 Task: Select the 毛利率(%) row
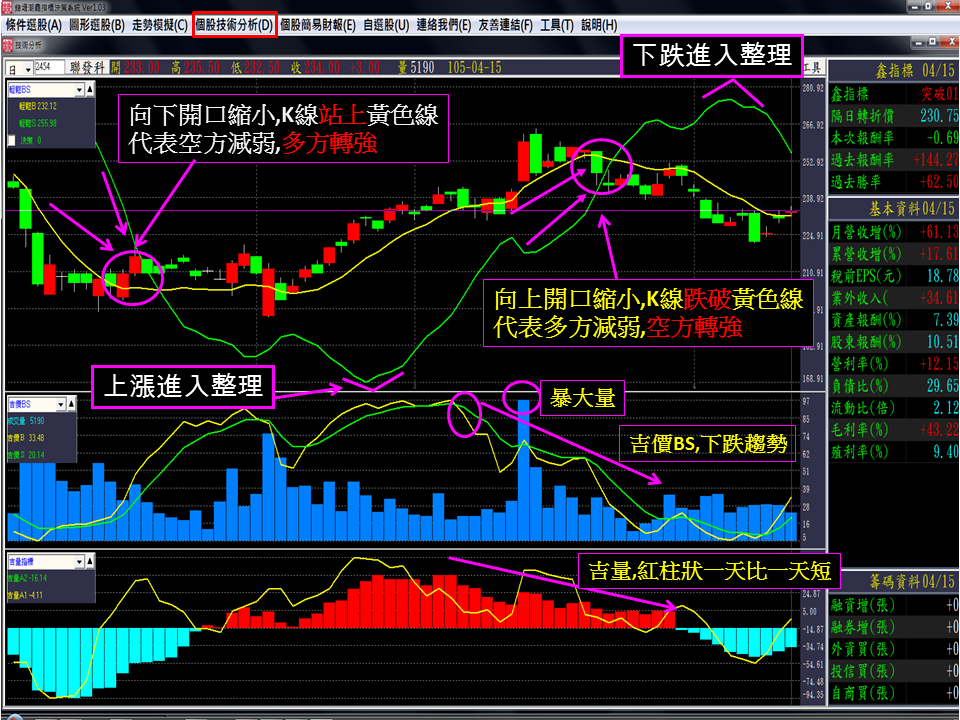tap(893, 430)
